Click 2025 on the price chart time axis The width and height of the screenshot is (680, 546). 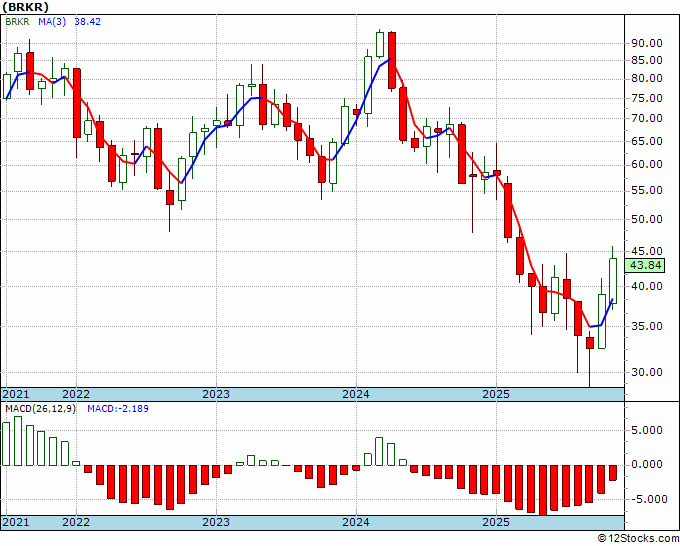pos(496,394)
